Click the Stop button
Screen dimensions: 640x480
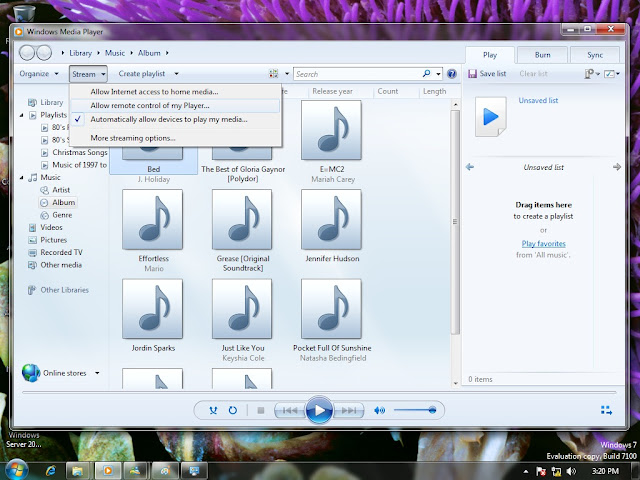(261, 410)
